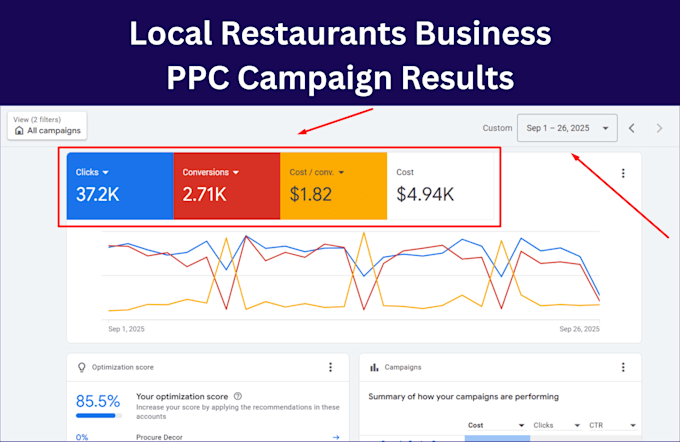This screenshot has height=442, width=680.
Task: Select the red Conversions metric card
Action: [x=227, y=186]
